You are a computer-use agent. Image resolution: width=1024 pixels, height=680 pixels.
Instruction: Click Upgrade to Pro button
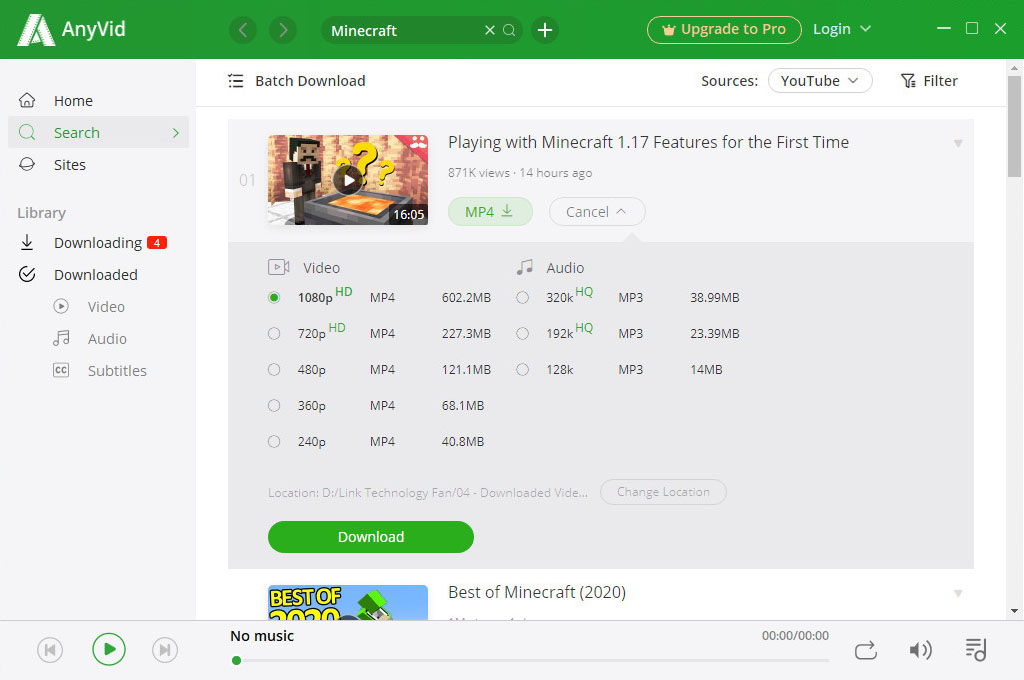point(724,30)
